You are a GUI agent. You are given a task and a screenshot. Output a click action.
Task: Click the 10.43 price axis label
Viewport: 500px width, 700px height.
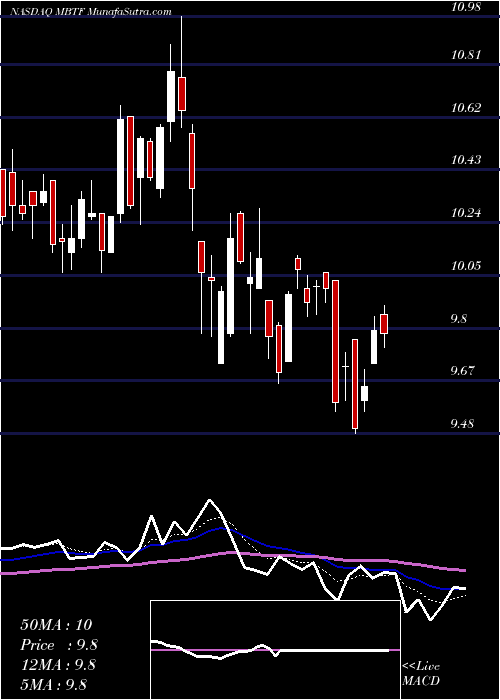[x=466, y=160]
